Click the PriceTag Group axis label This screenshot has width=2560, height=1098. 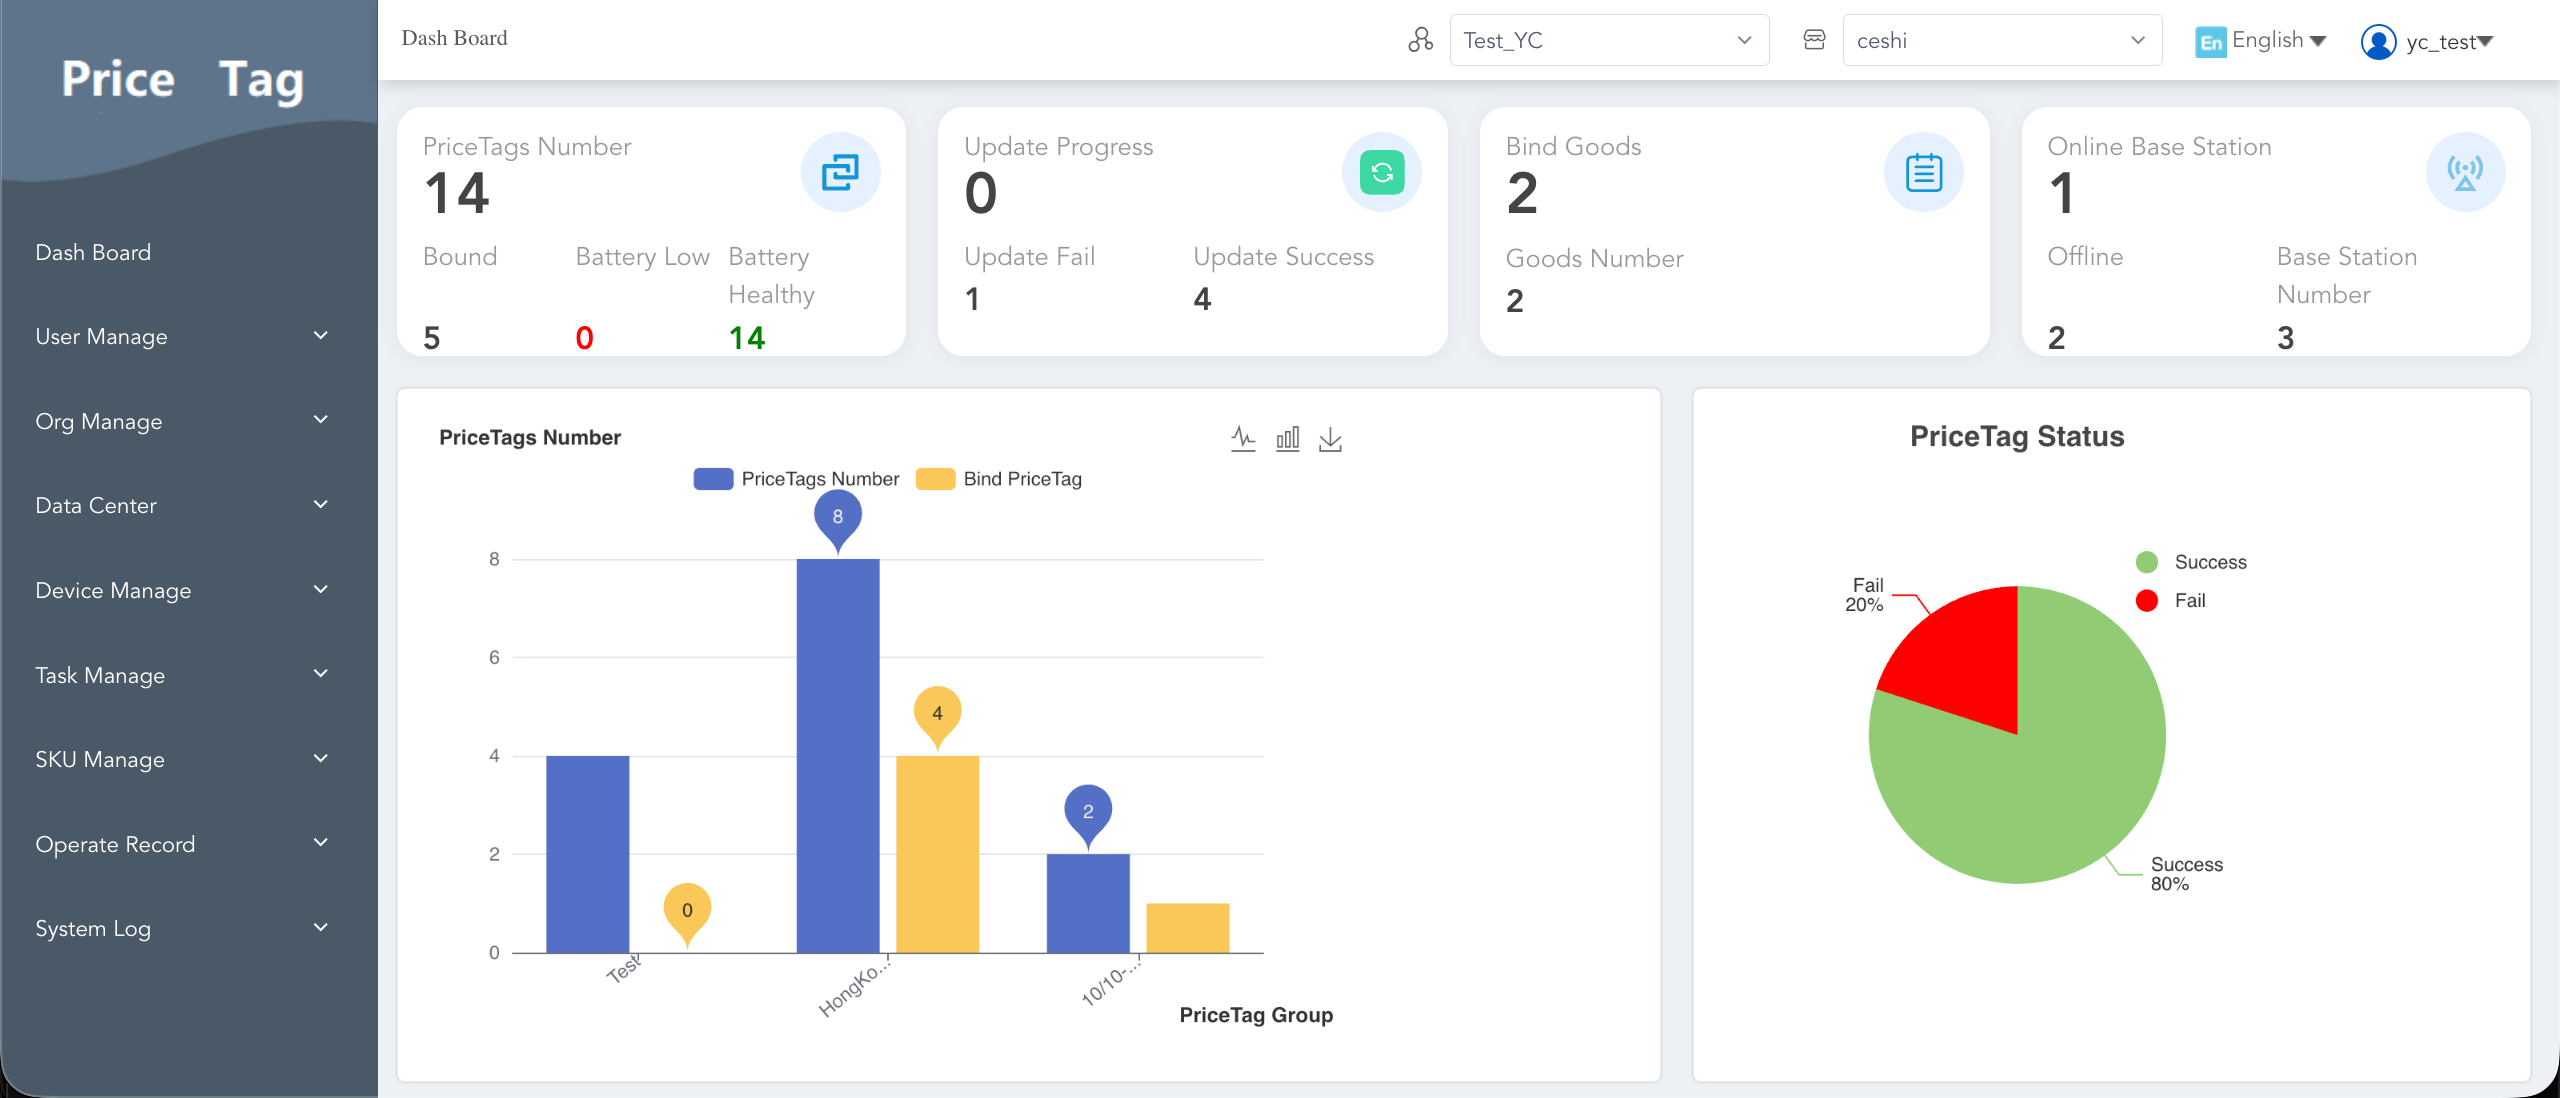(1256, 1015)
